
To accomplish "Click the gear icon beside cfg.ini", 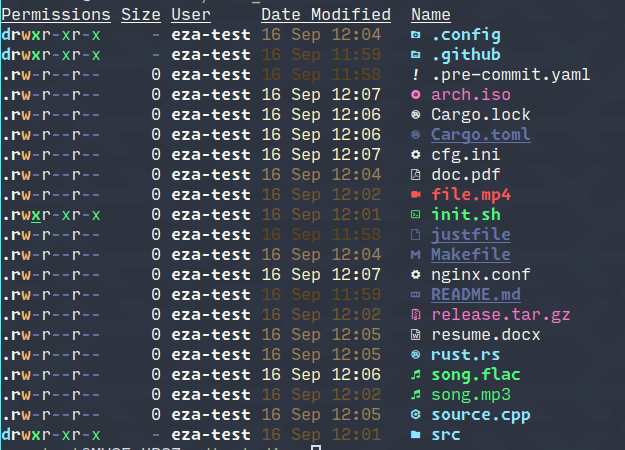I will click(x=416, y=155).
